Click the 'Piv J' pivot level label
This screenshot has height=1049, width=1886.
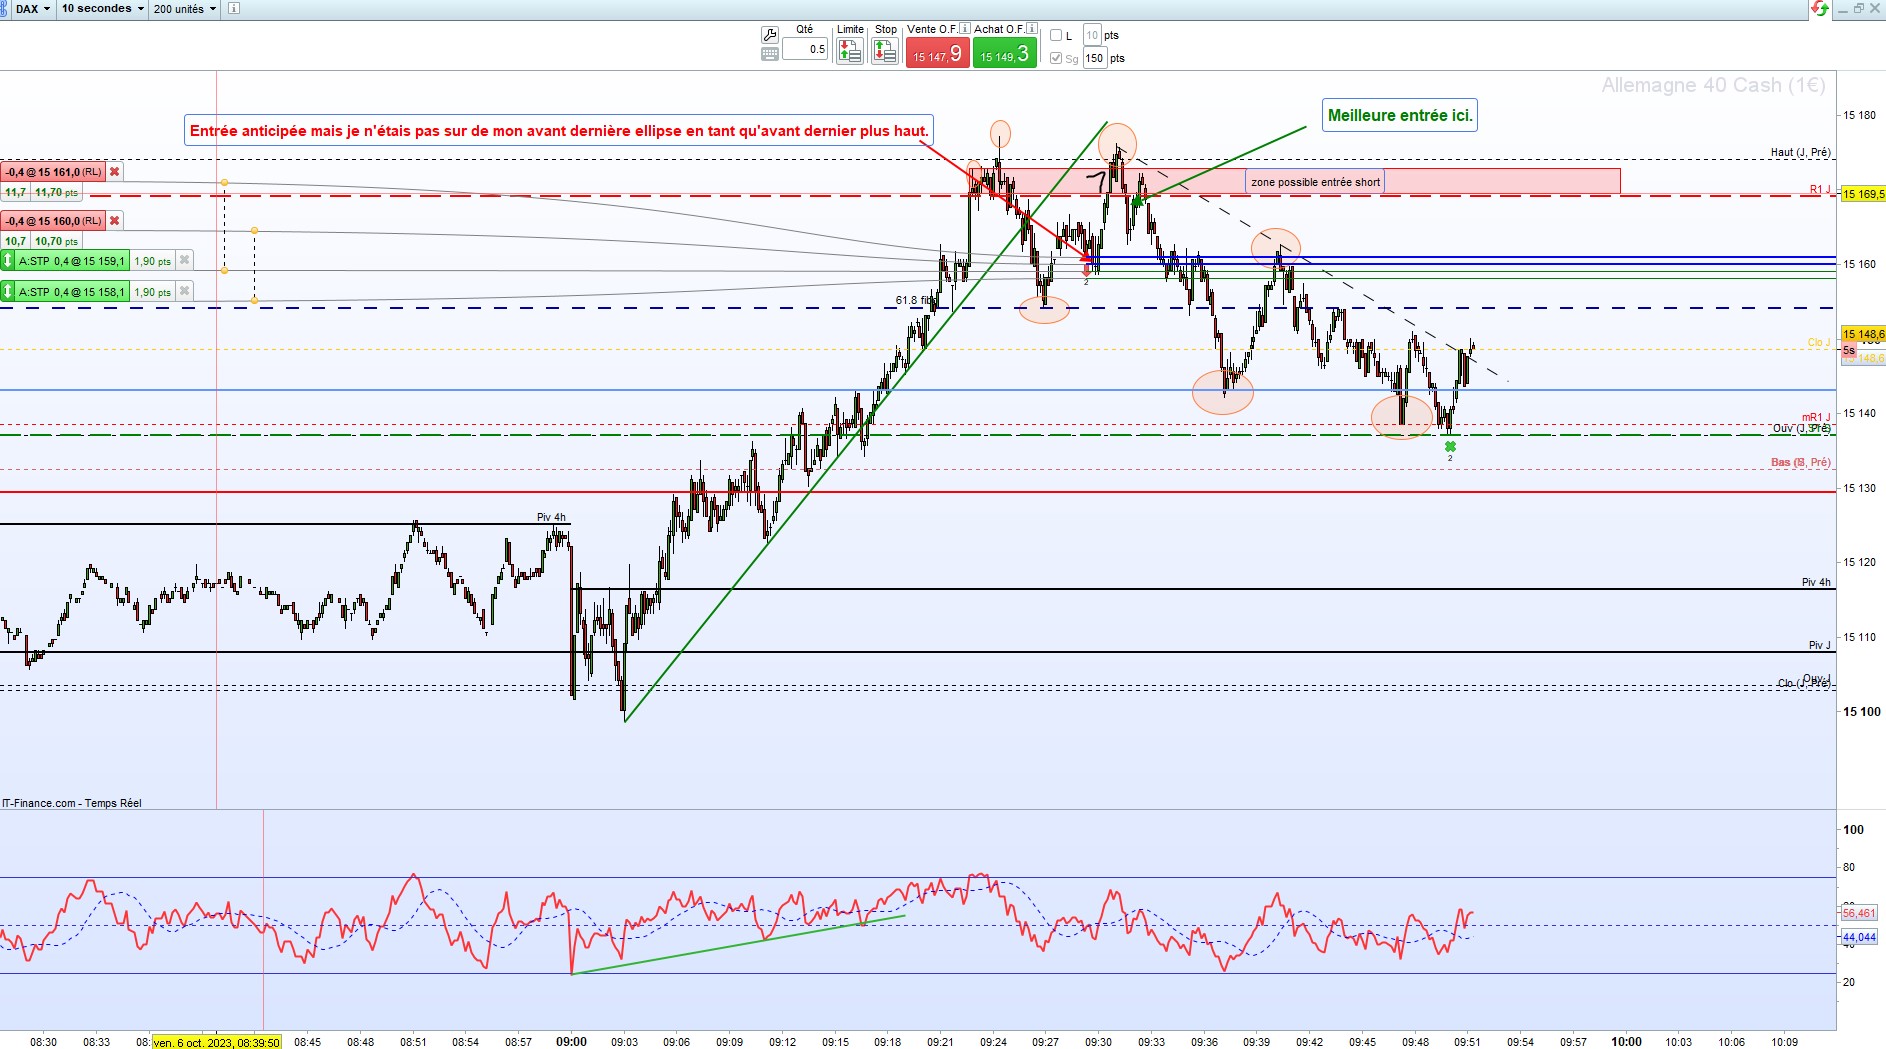(x=1819, y=645)
